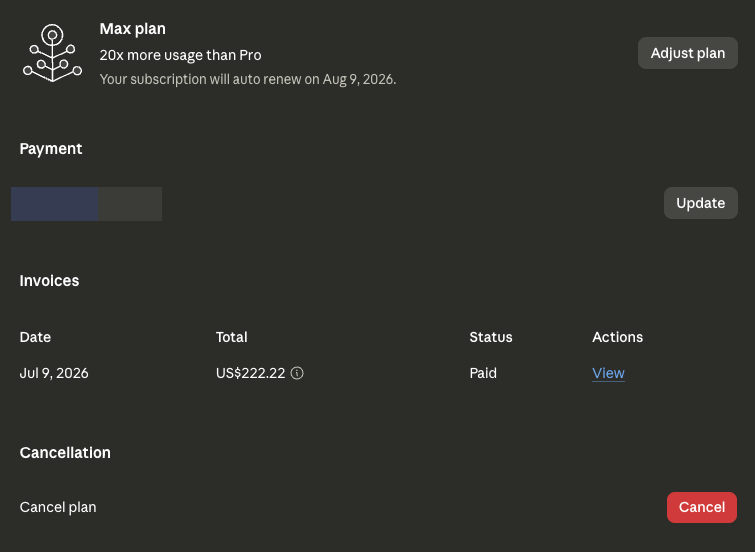Click the Status column header

[491, 337]
